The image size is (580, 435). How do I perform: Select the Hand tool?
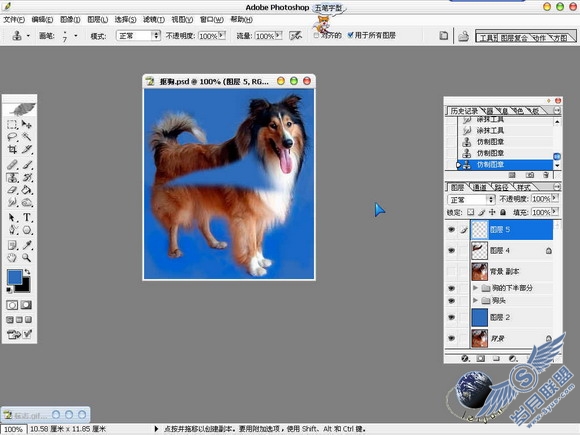(x=12, y=257)
